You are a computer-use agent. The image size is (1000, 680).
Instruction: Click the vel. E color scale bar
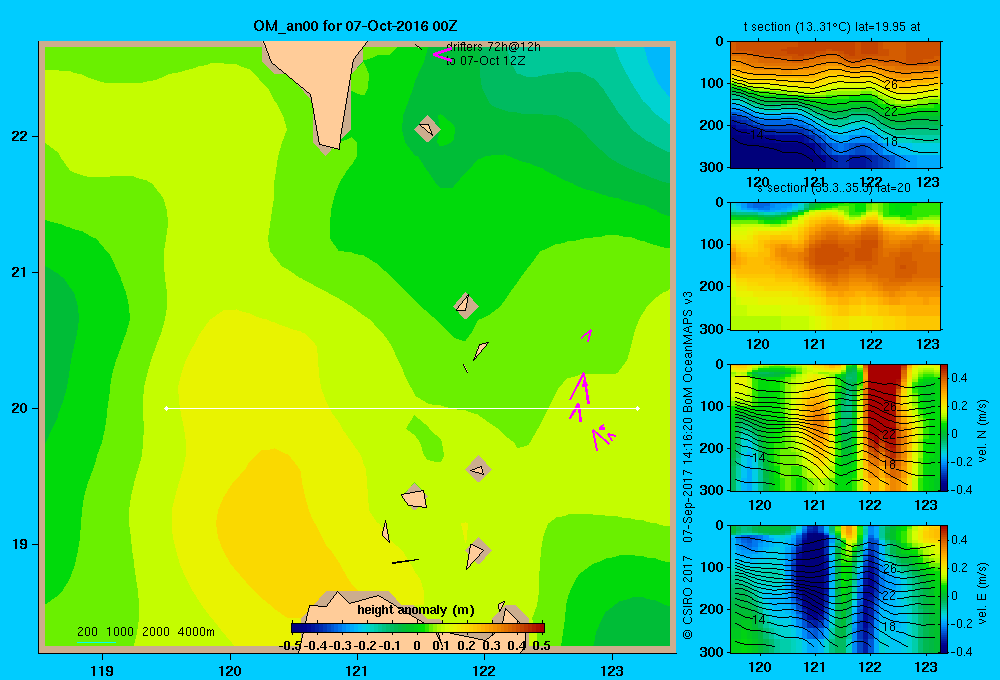tap(944, 589)
